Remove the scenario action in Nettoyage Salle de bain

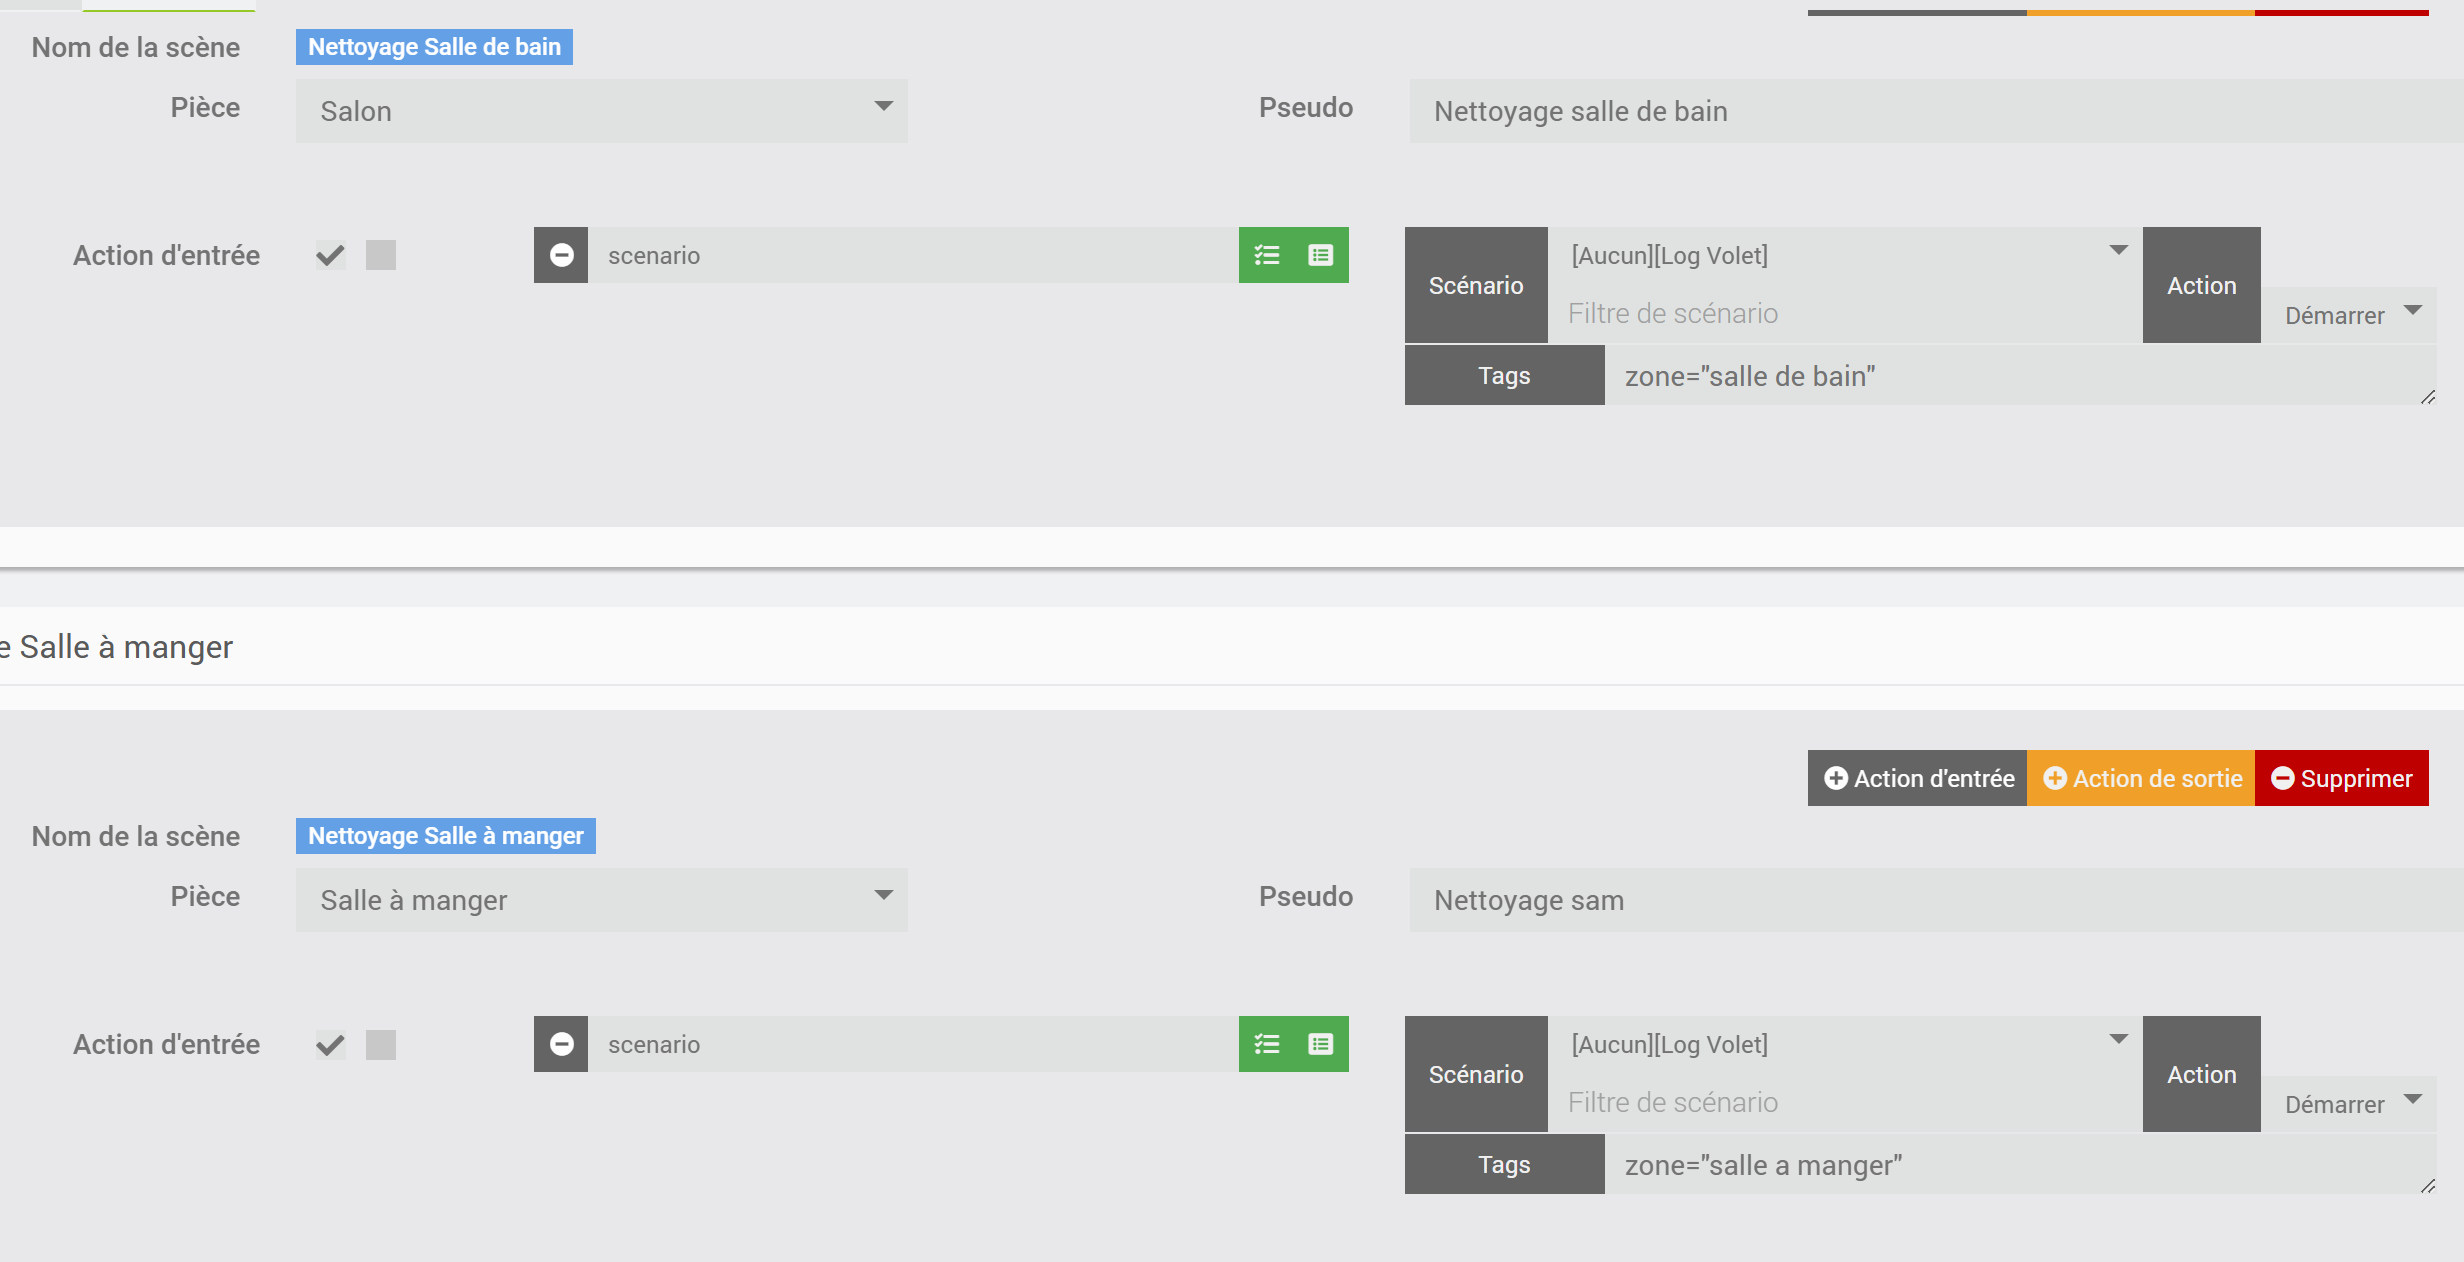click(x=561, y=255)
